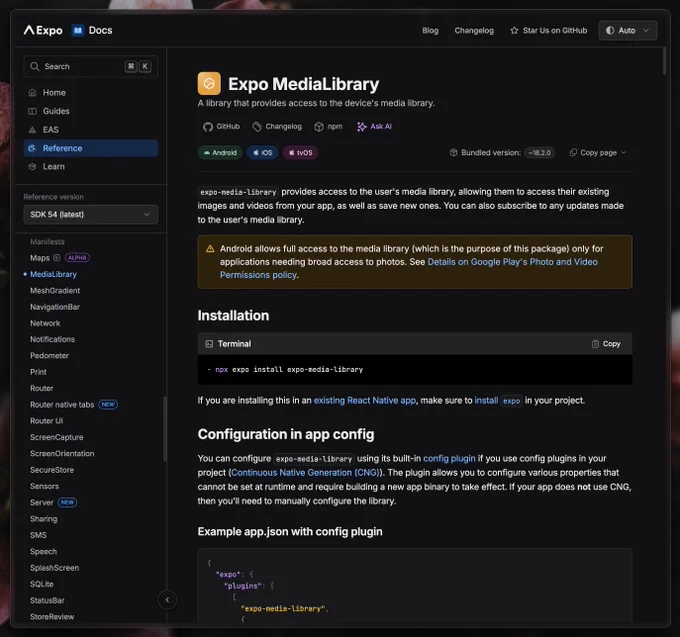680x637 pixels.
Task: Click the Reference sidebar icon
Action: click(x=33, y=148)
